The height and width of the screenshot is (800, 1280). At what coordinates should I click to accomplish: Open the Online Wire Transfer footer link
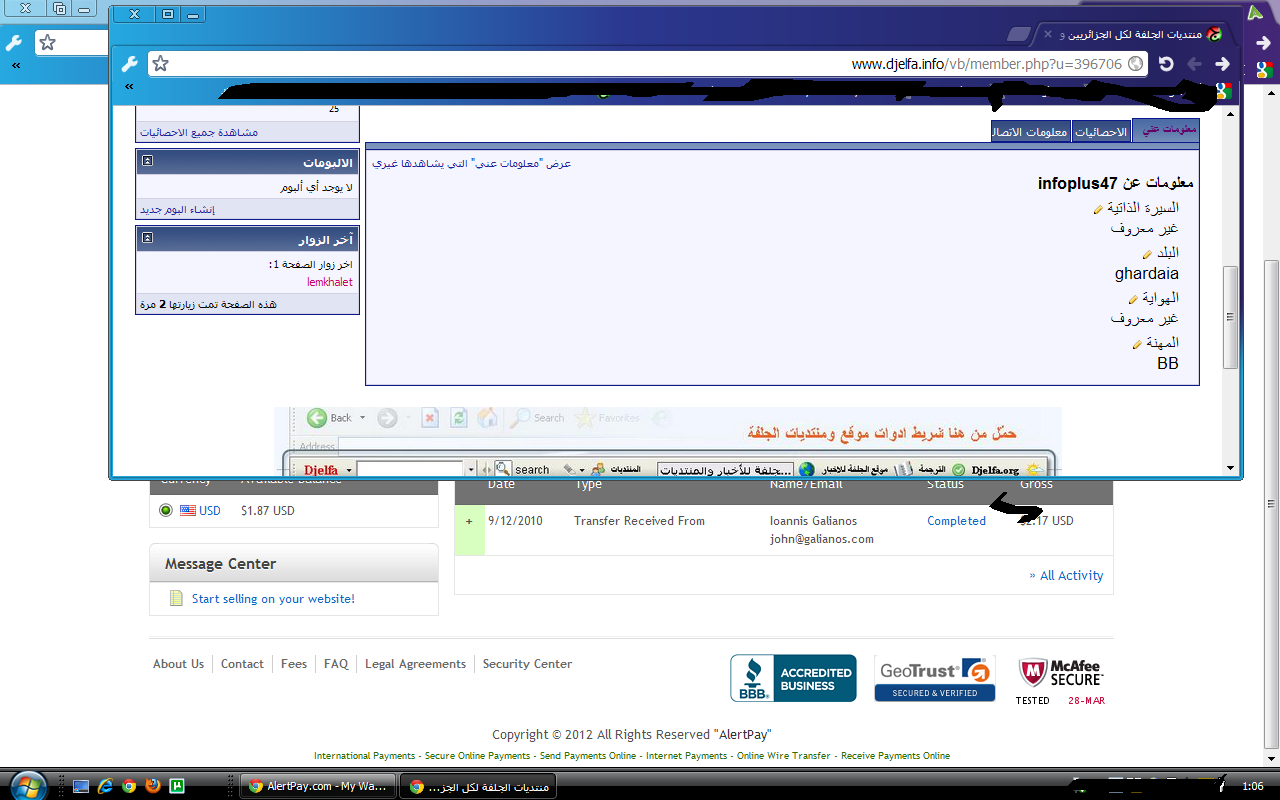pyautogui.click(x=784, y=756)
